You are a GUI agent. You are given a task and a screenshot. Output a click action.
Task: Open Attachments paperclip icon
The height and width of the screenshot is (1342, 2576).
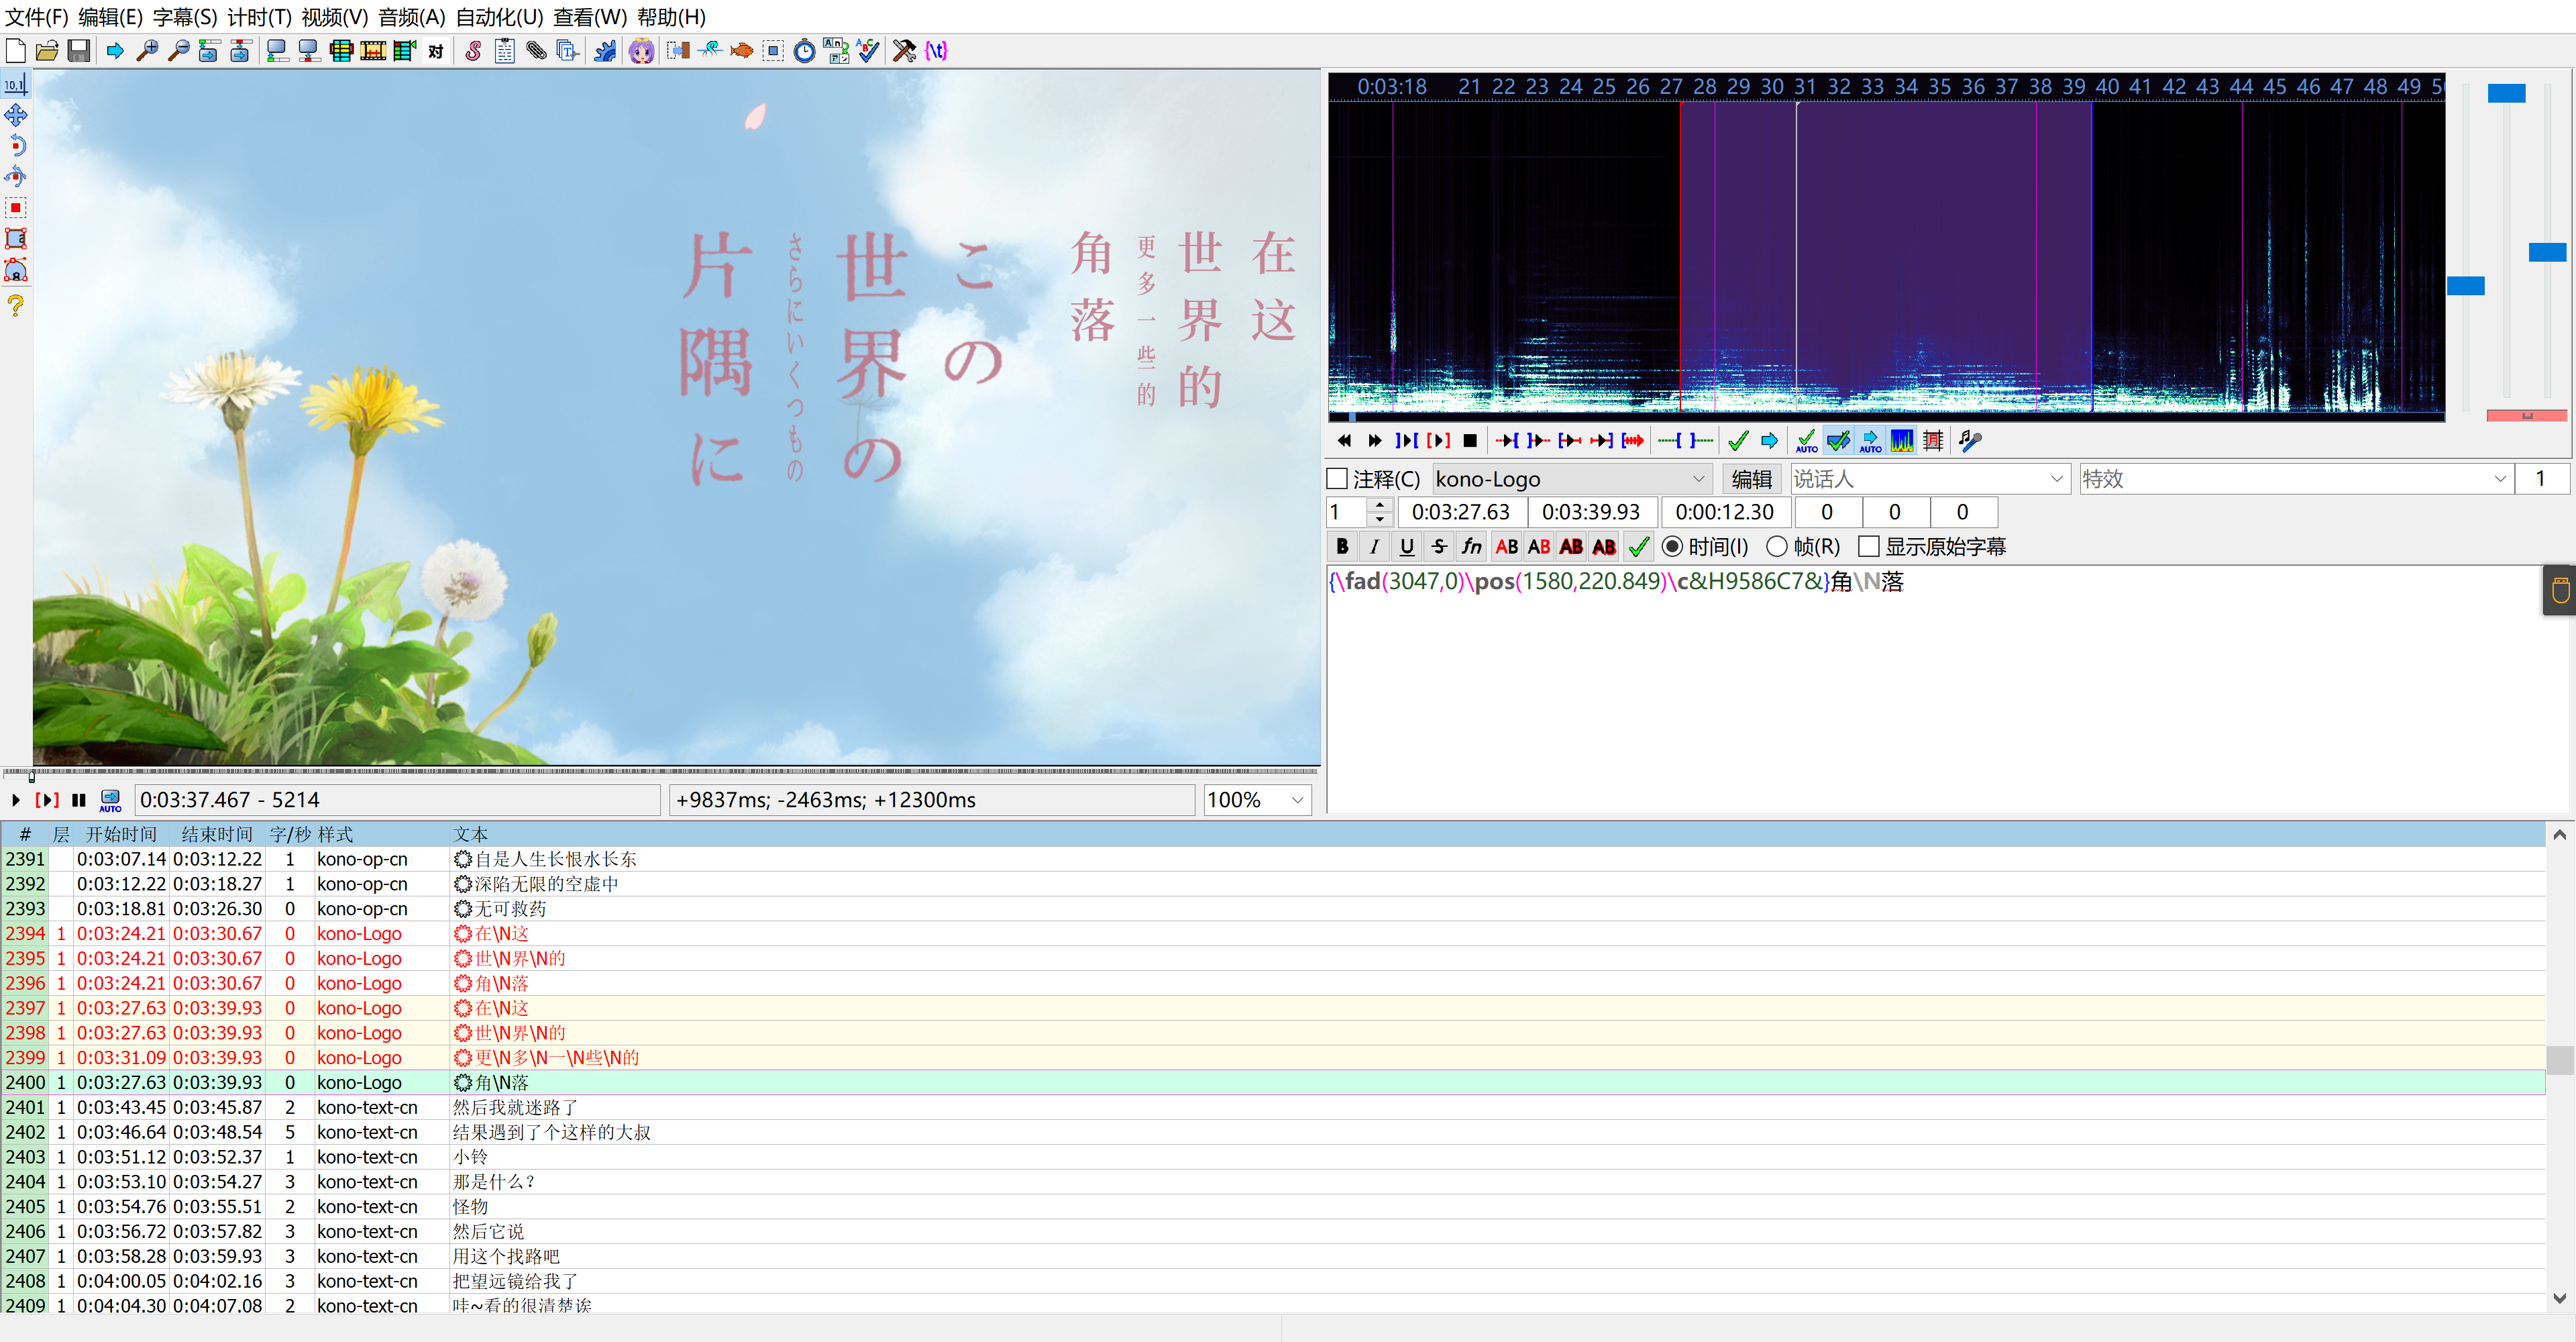click(537, 50)
